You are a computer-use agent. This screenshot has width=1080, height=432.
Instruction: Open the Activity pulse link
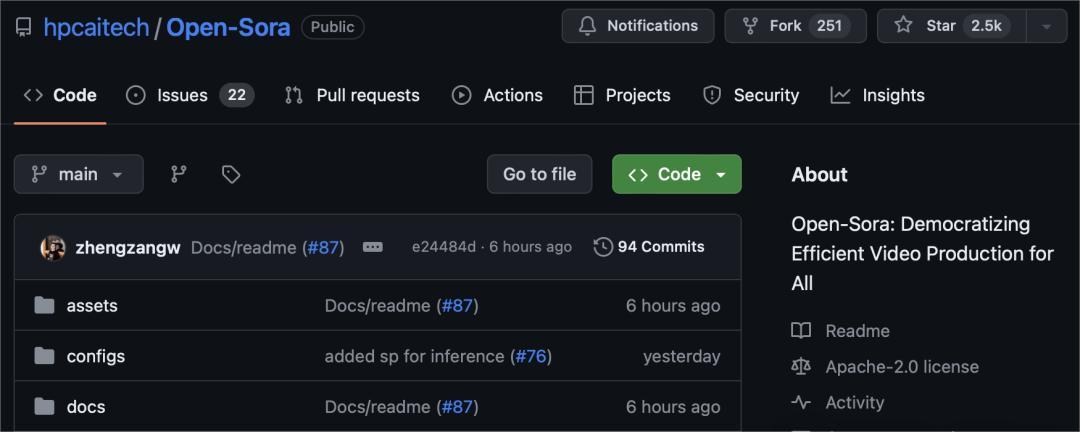tap(854, 403)
